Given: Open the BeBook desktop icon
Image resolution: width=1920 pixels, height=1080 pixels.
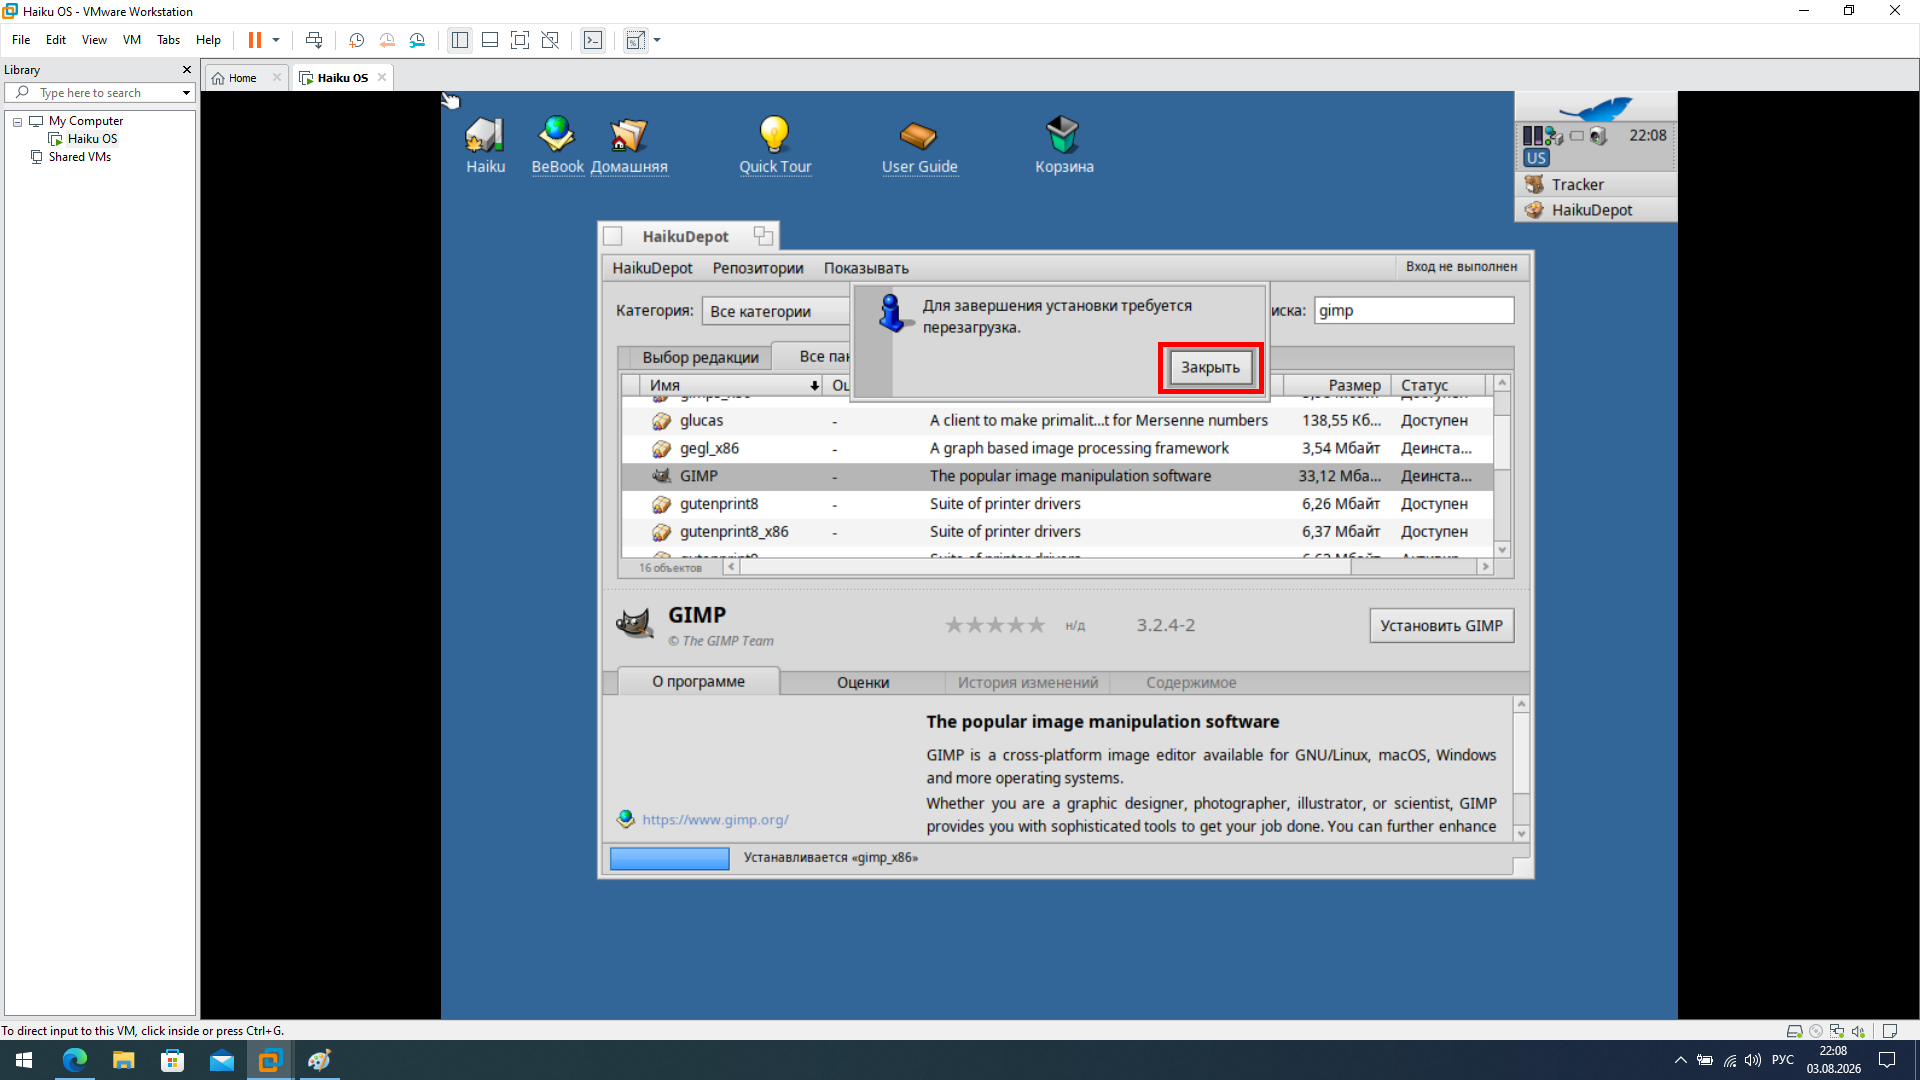Looking at the screenshot, I should (557, 145).
